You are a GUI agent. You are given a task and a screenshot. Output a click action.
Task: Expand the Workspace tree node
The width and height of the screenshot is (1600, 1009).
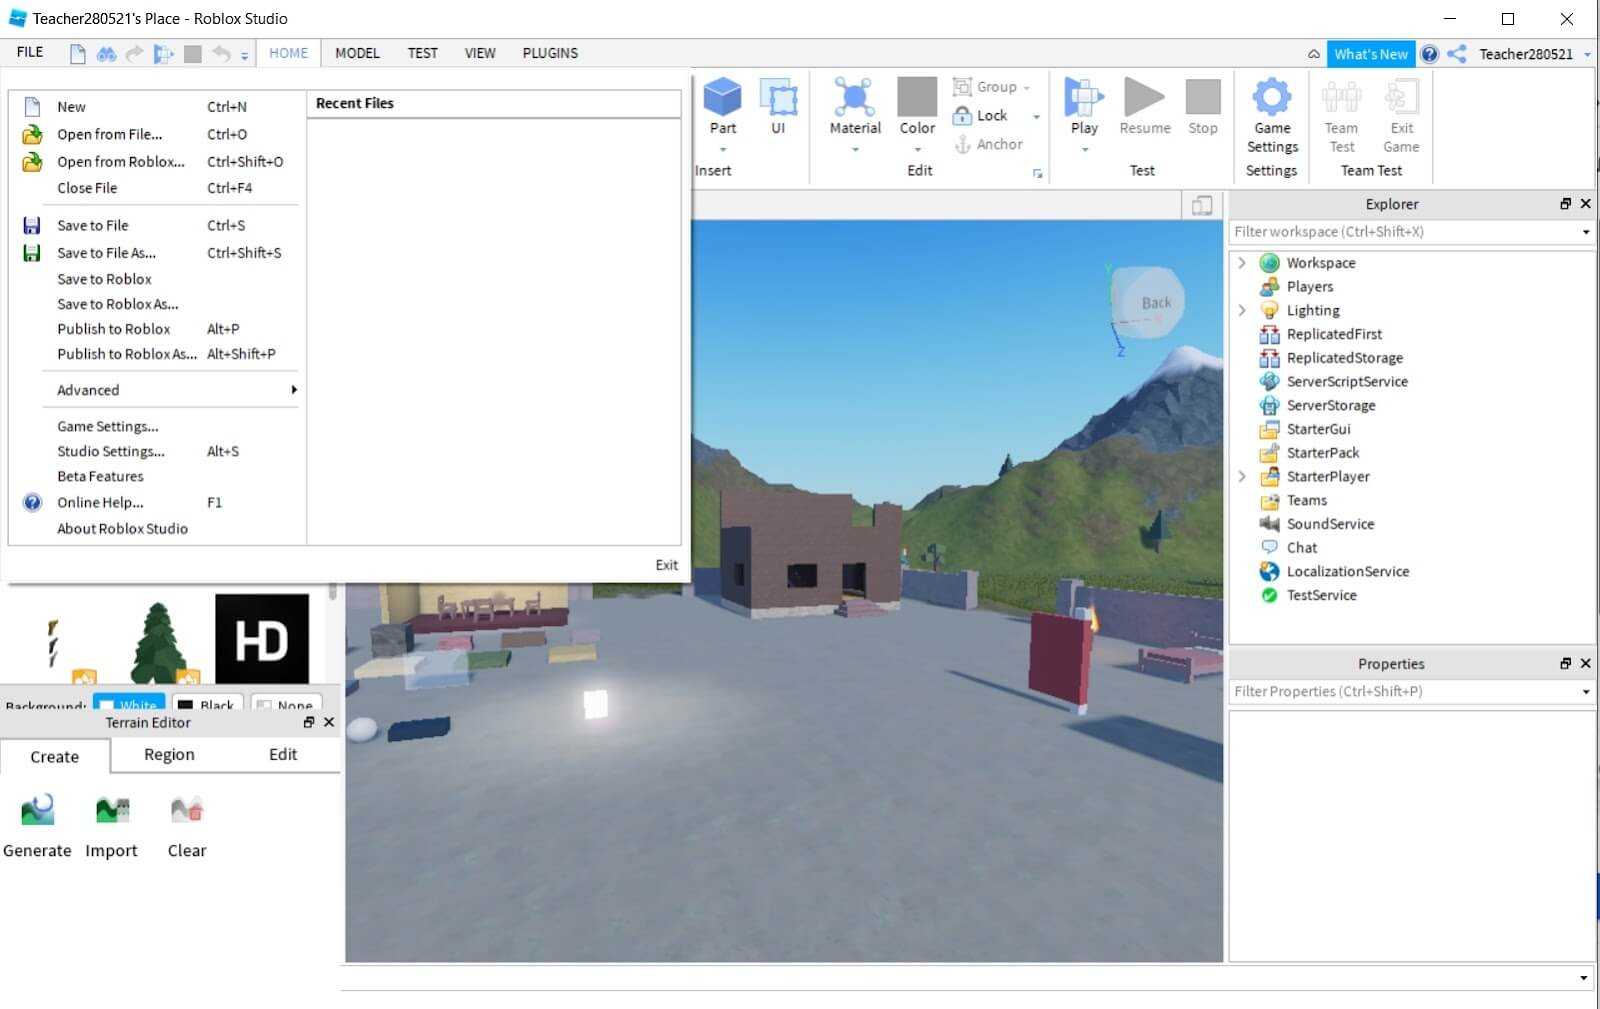tap(1242, 263)
